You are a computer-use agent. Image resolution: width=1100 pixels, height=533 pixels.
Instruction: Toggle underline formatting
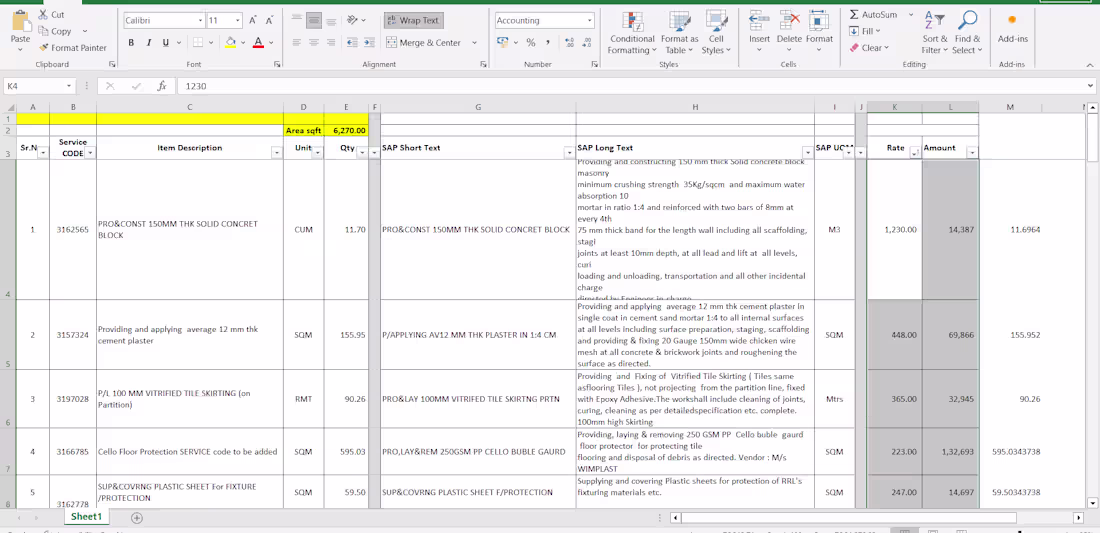coord(166,43)
